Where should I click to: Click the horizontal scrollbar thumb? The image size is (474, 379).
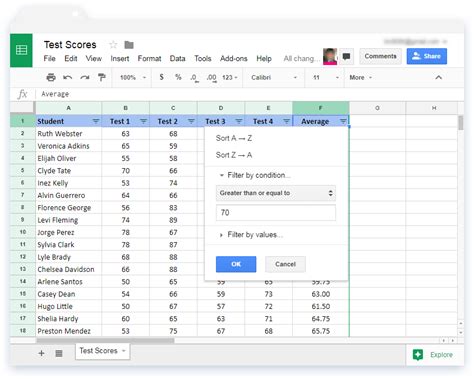(x=105, y=341)
